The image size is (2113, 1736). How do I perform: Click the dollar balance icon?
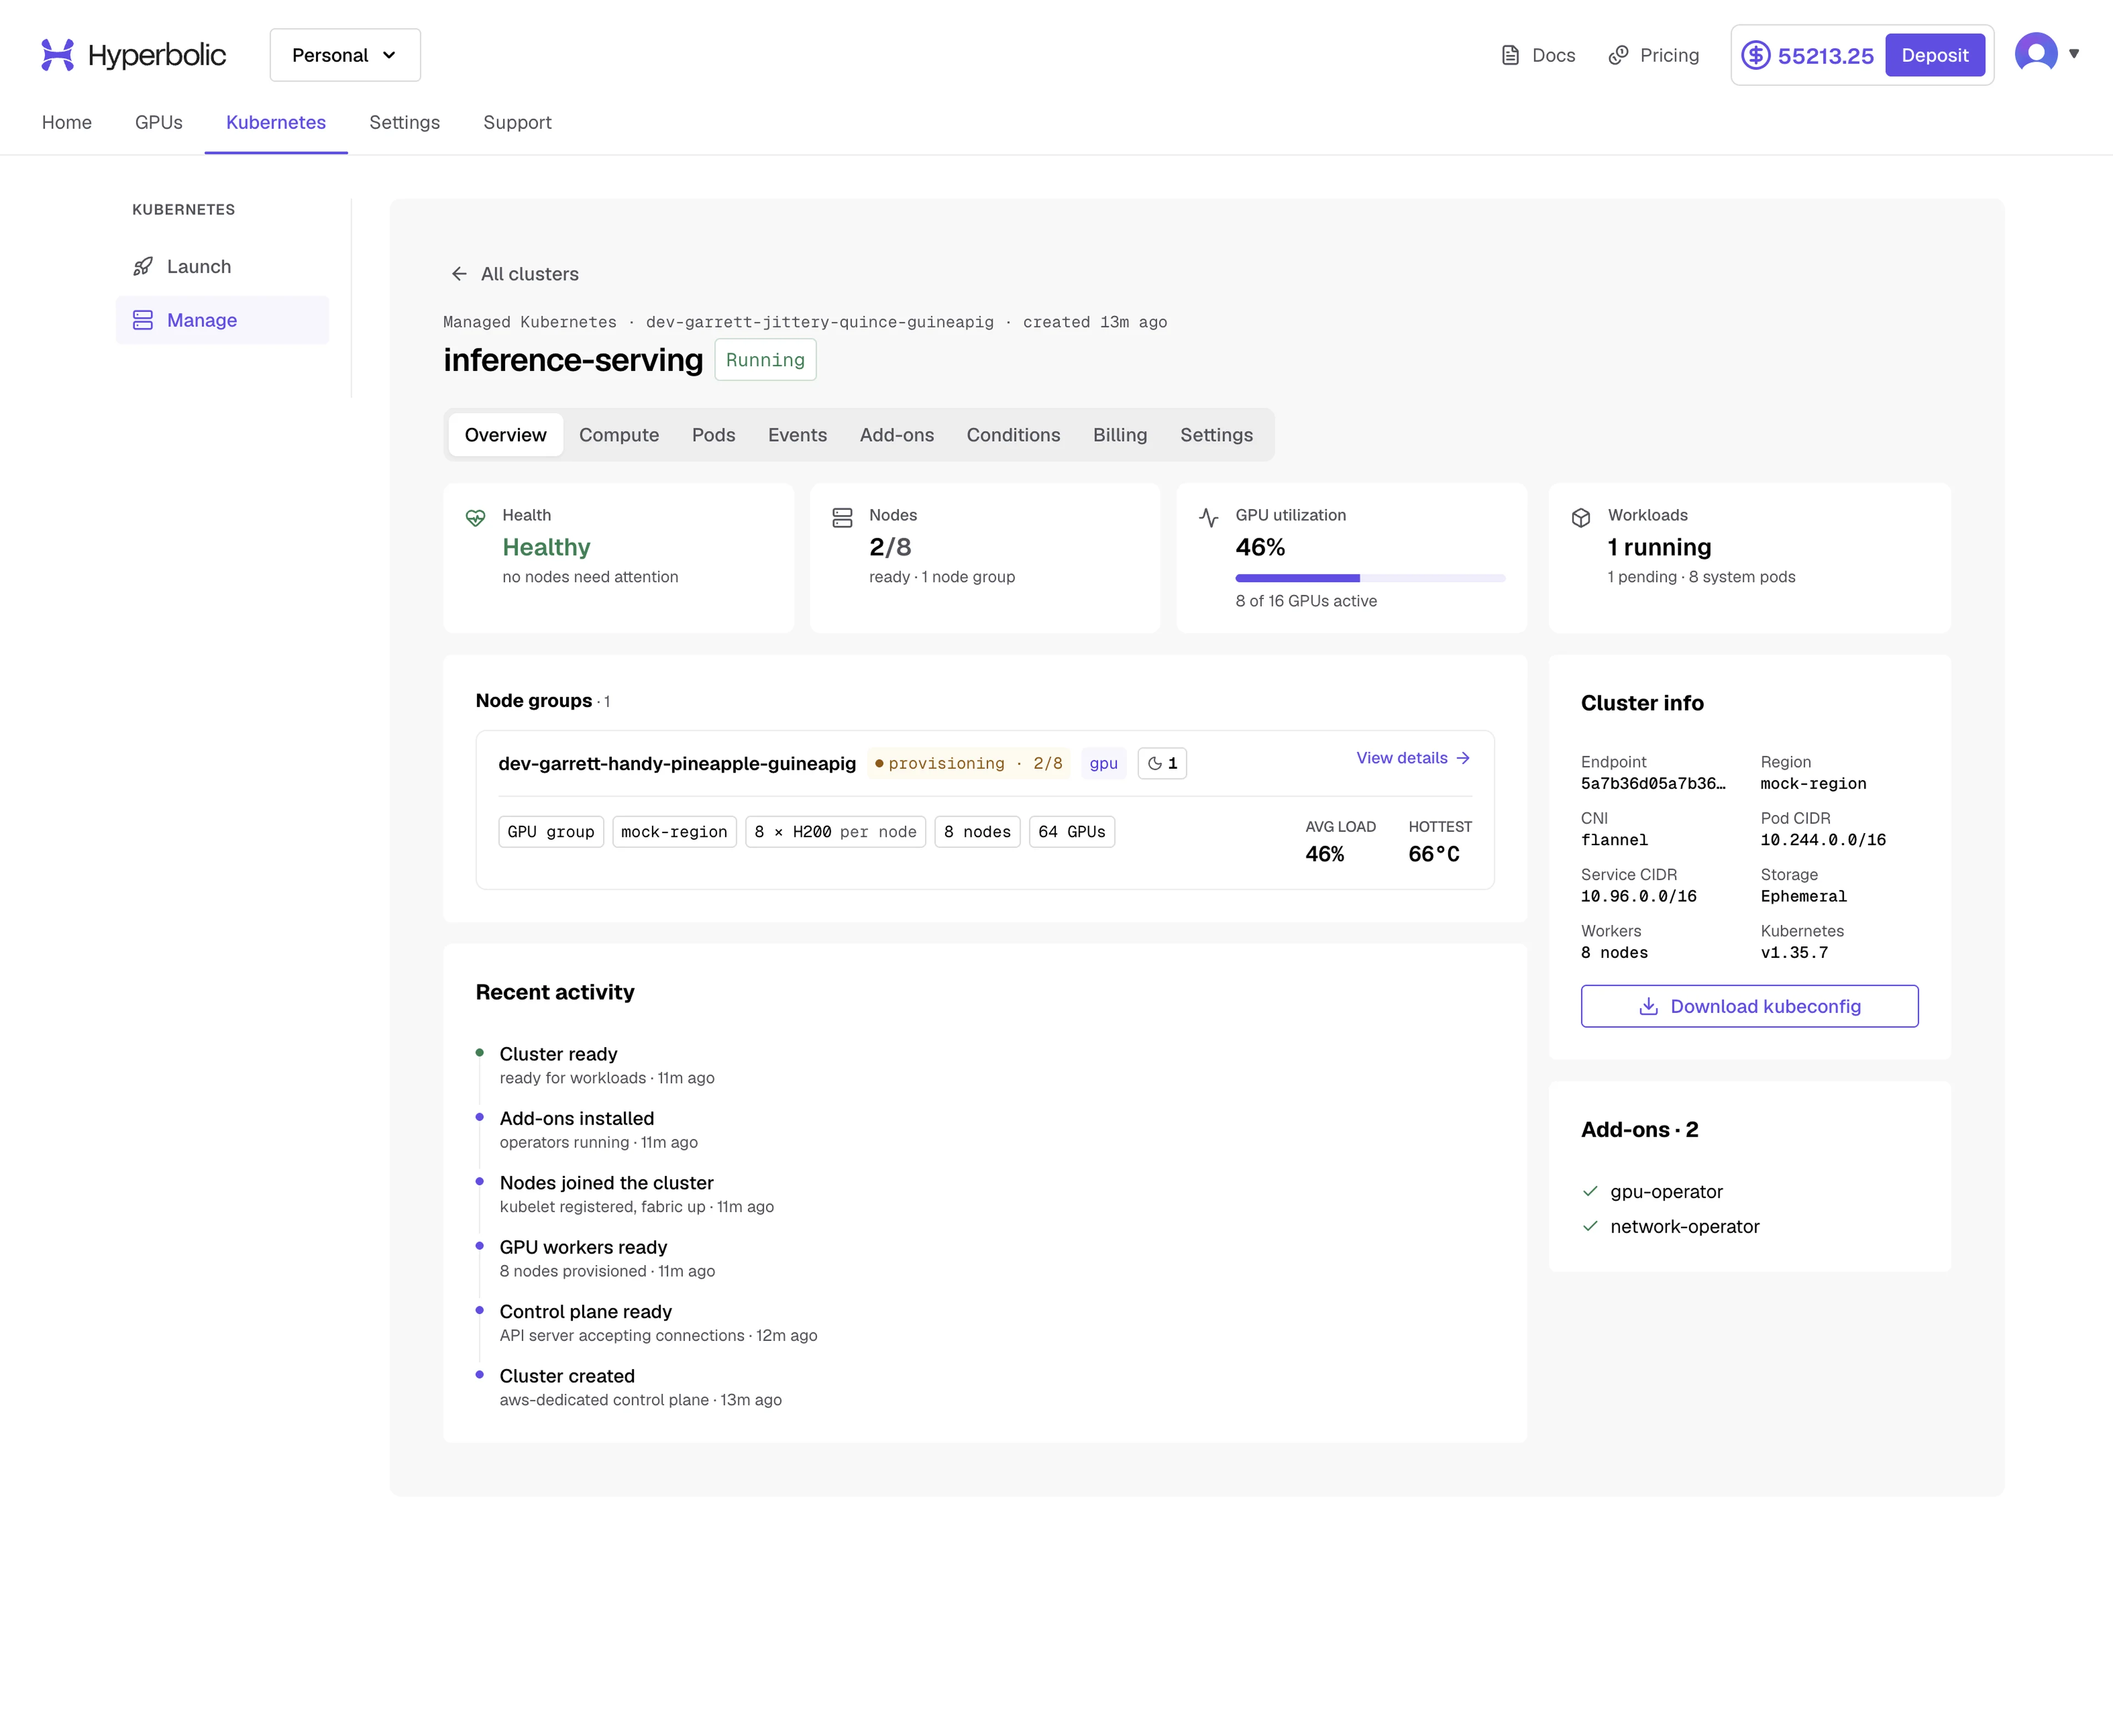1756,55
